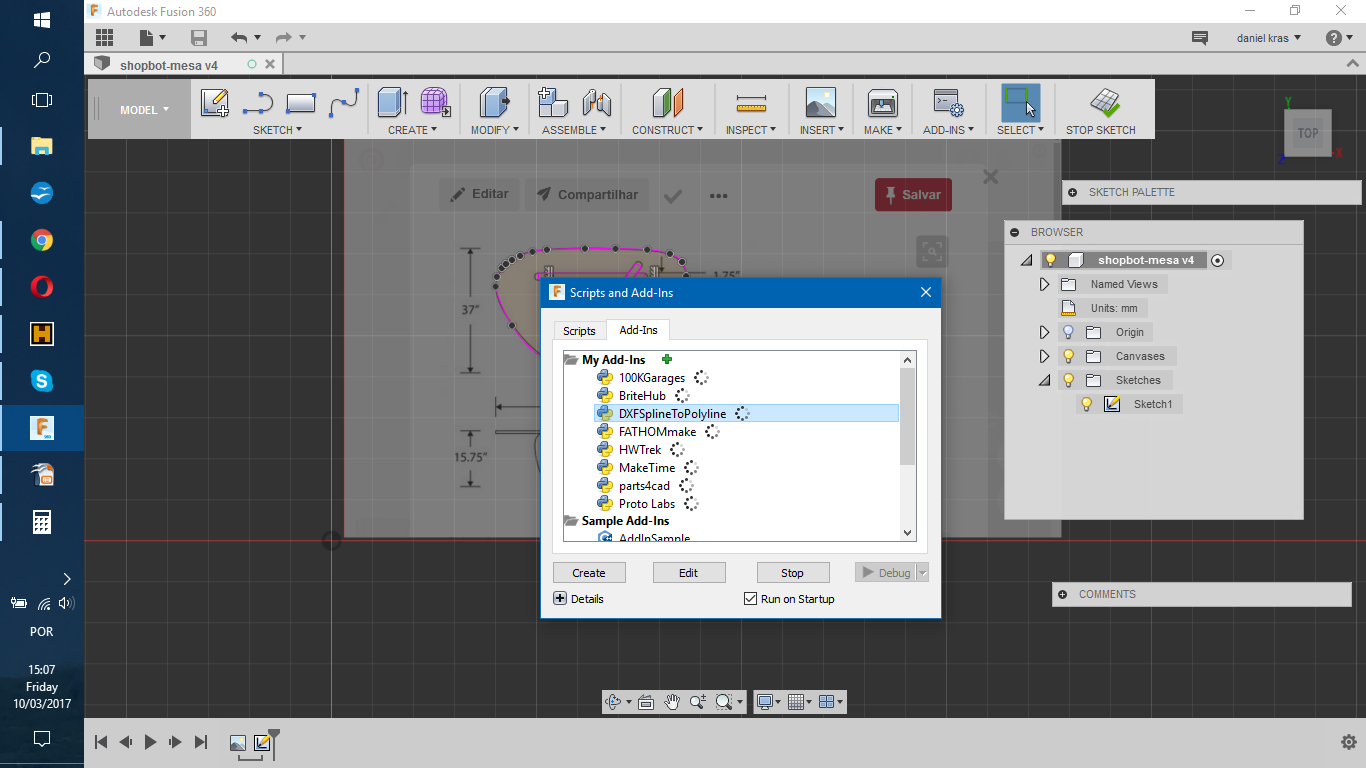Click the Stop button in dialog
The width and height of the screenshot is (1366, 768).
(x=793, y=573)
